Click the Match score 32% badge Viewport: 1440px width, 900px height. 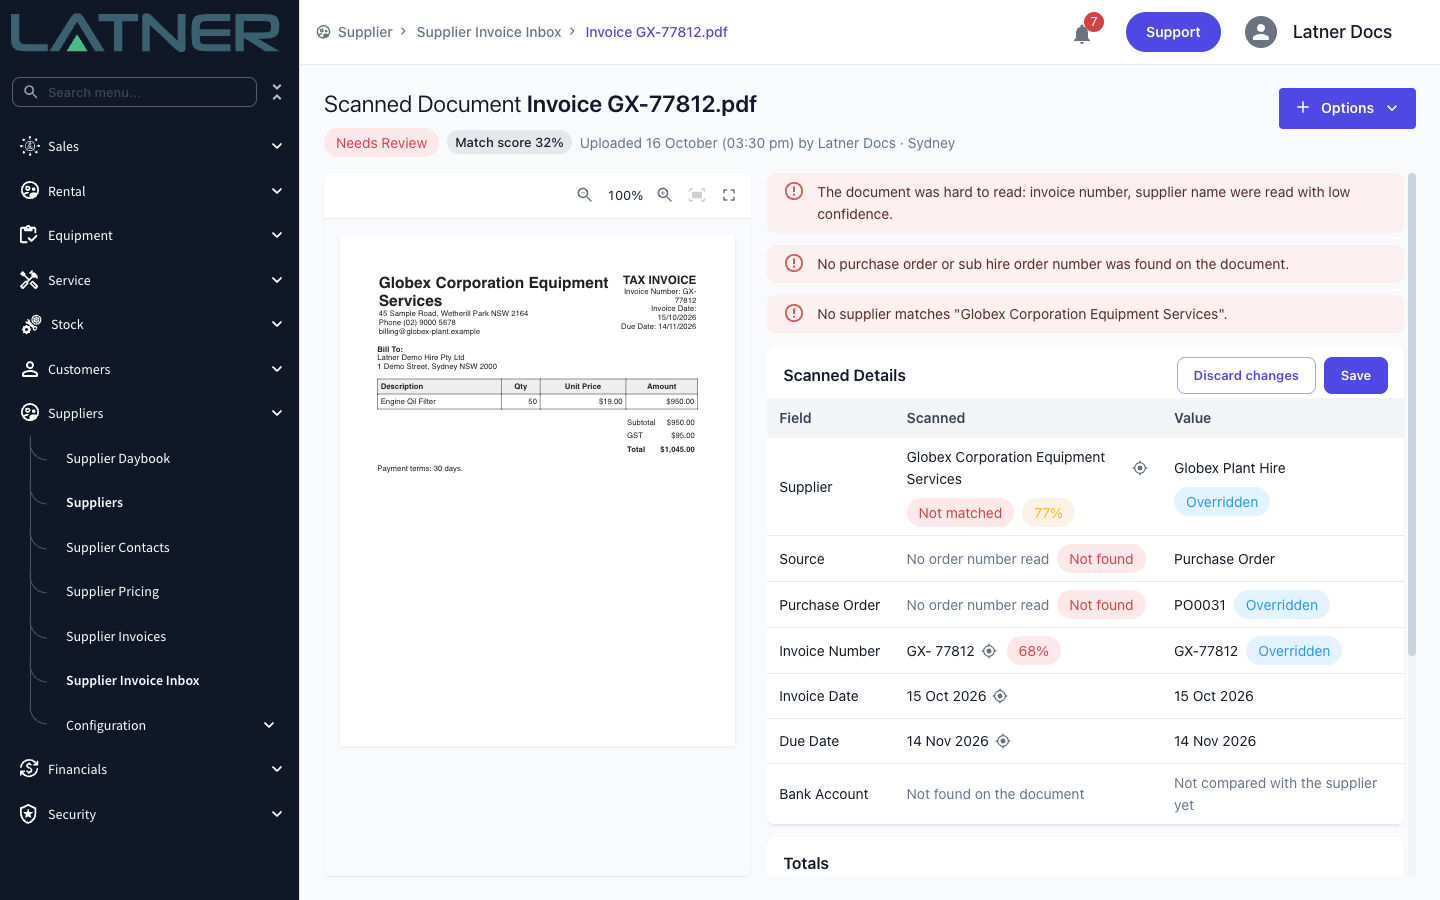(509, 143)
